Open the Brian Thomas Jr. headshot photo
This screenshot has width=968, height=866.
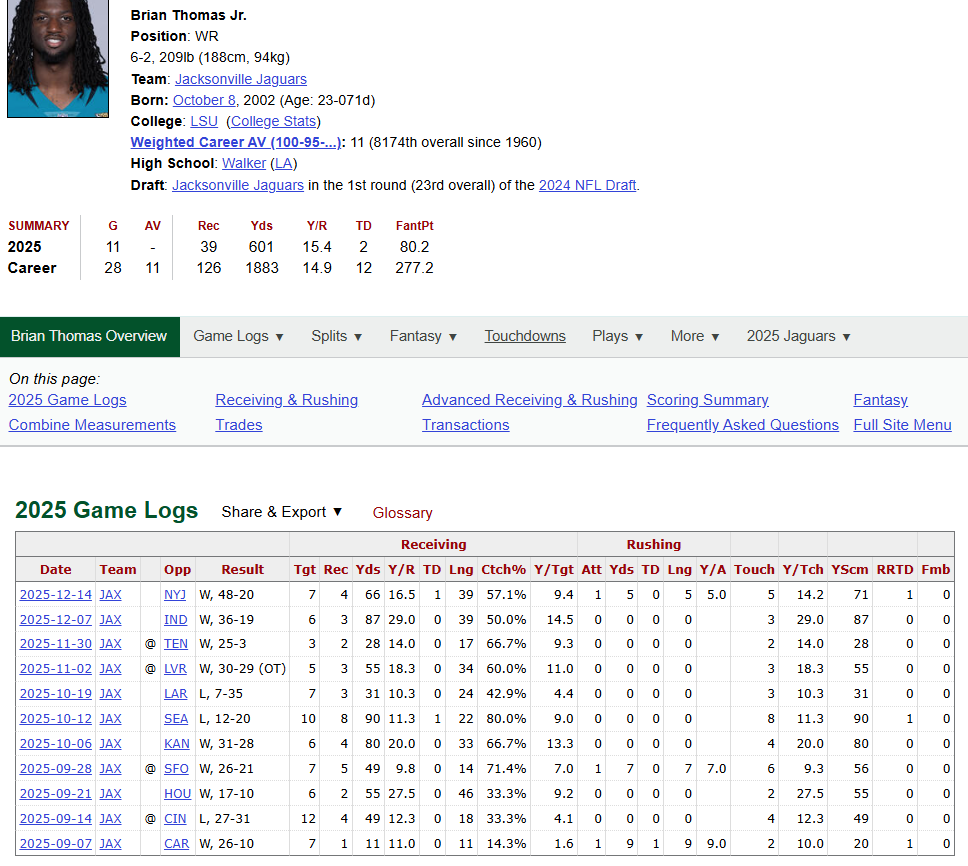[57, 58]
